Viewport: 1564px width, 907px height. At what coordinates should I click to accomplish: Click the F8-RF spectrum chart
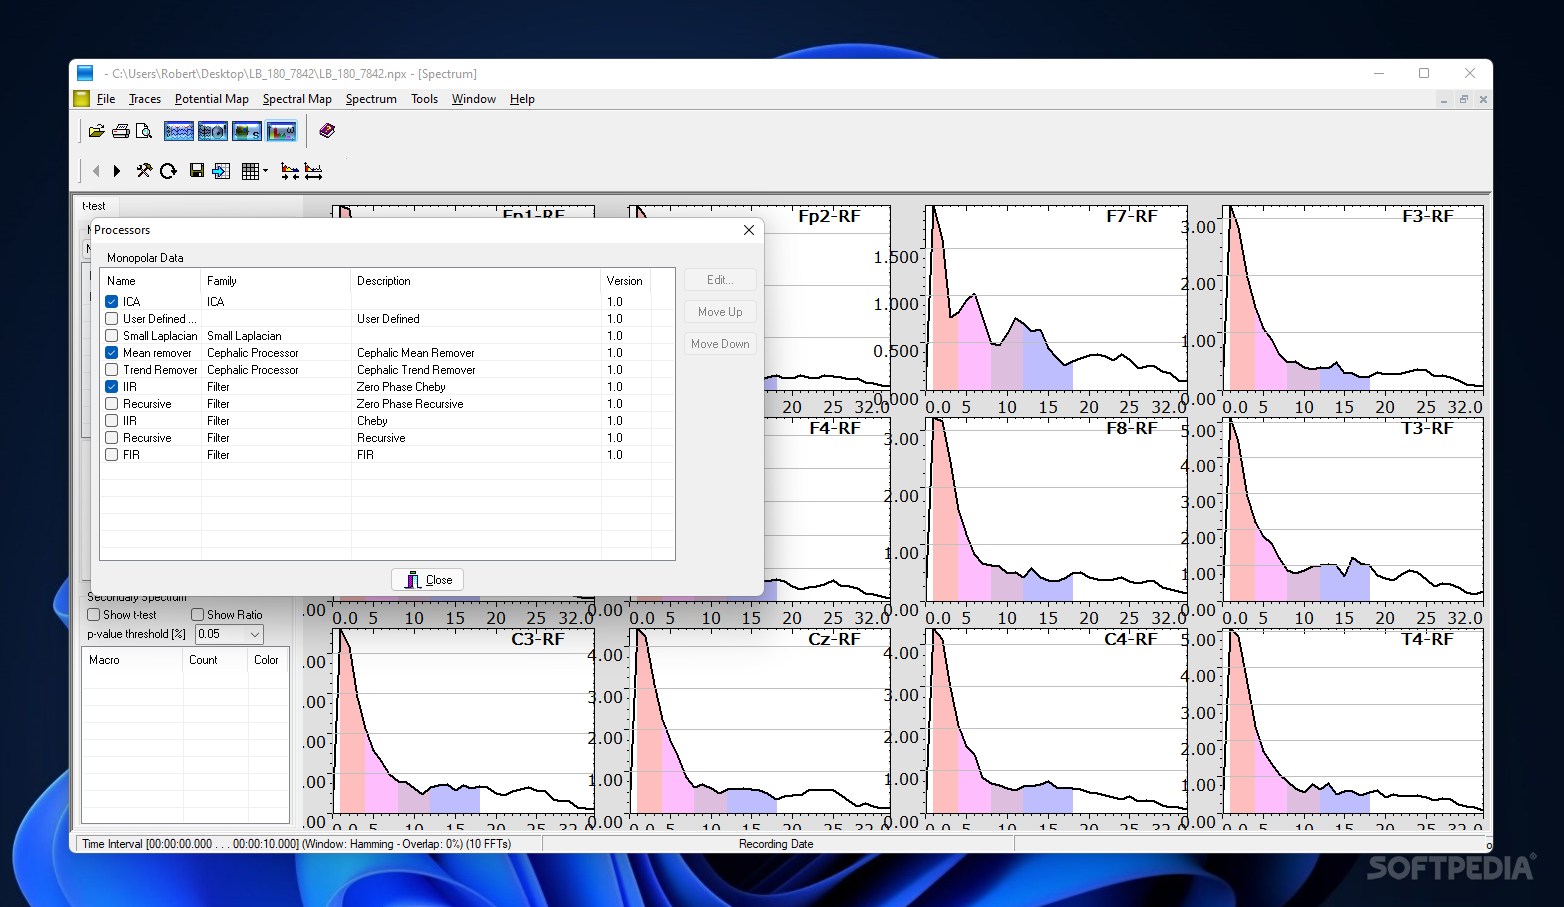[x=1057, y=510]
